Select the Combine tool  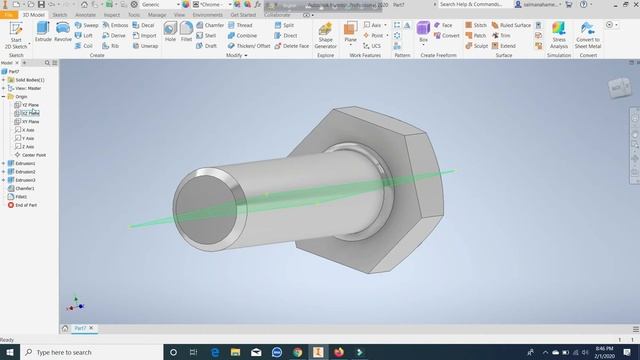pos(242,36)
